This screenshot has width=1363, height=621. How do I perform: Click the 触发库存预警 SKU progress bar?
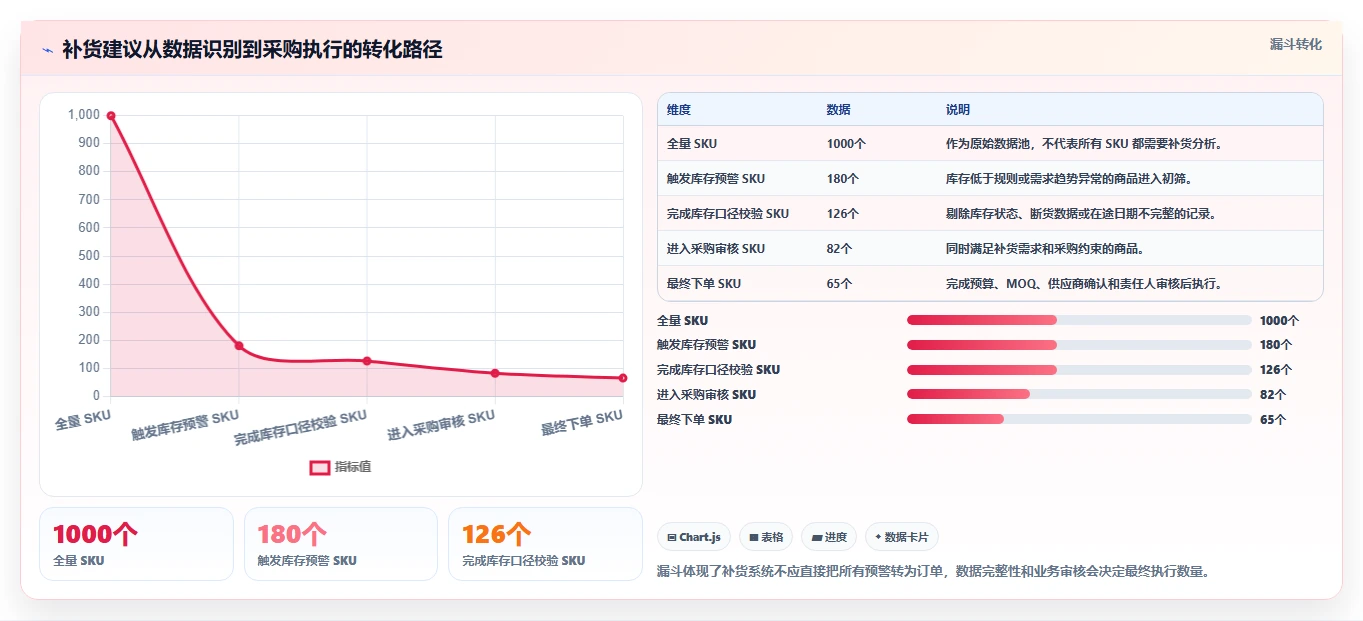pos(1079,345)
